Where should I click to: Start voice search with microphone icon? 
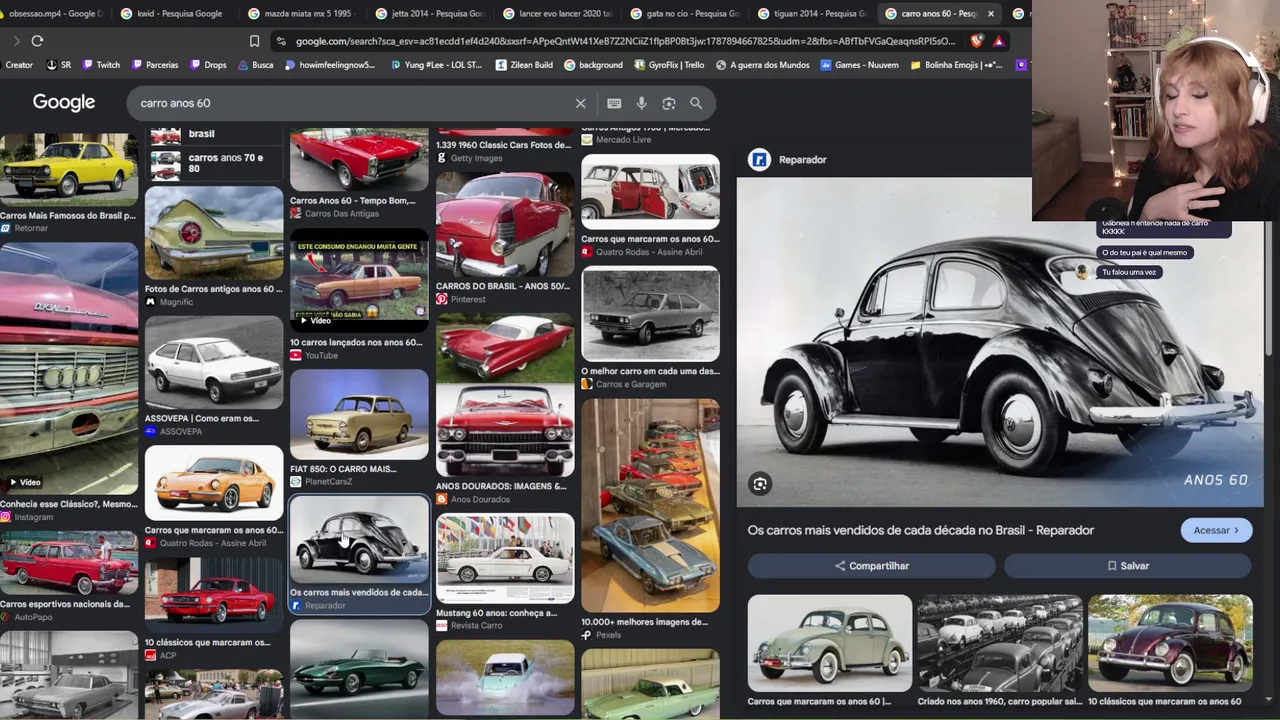pyautogui.click(x=641, y=103)
